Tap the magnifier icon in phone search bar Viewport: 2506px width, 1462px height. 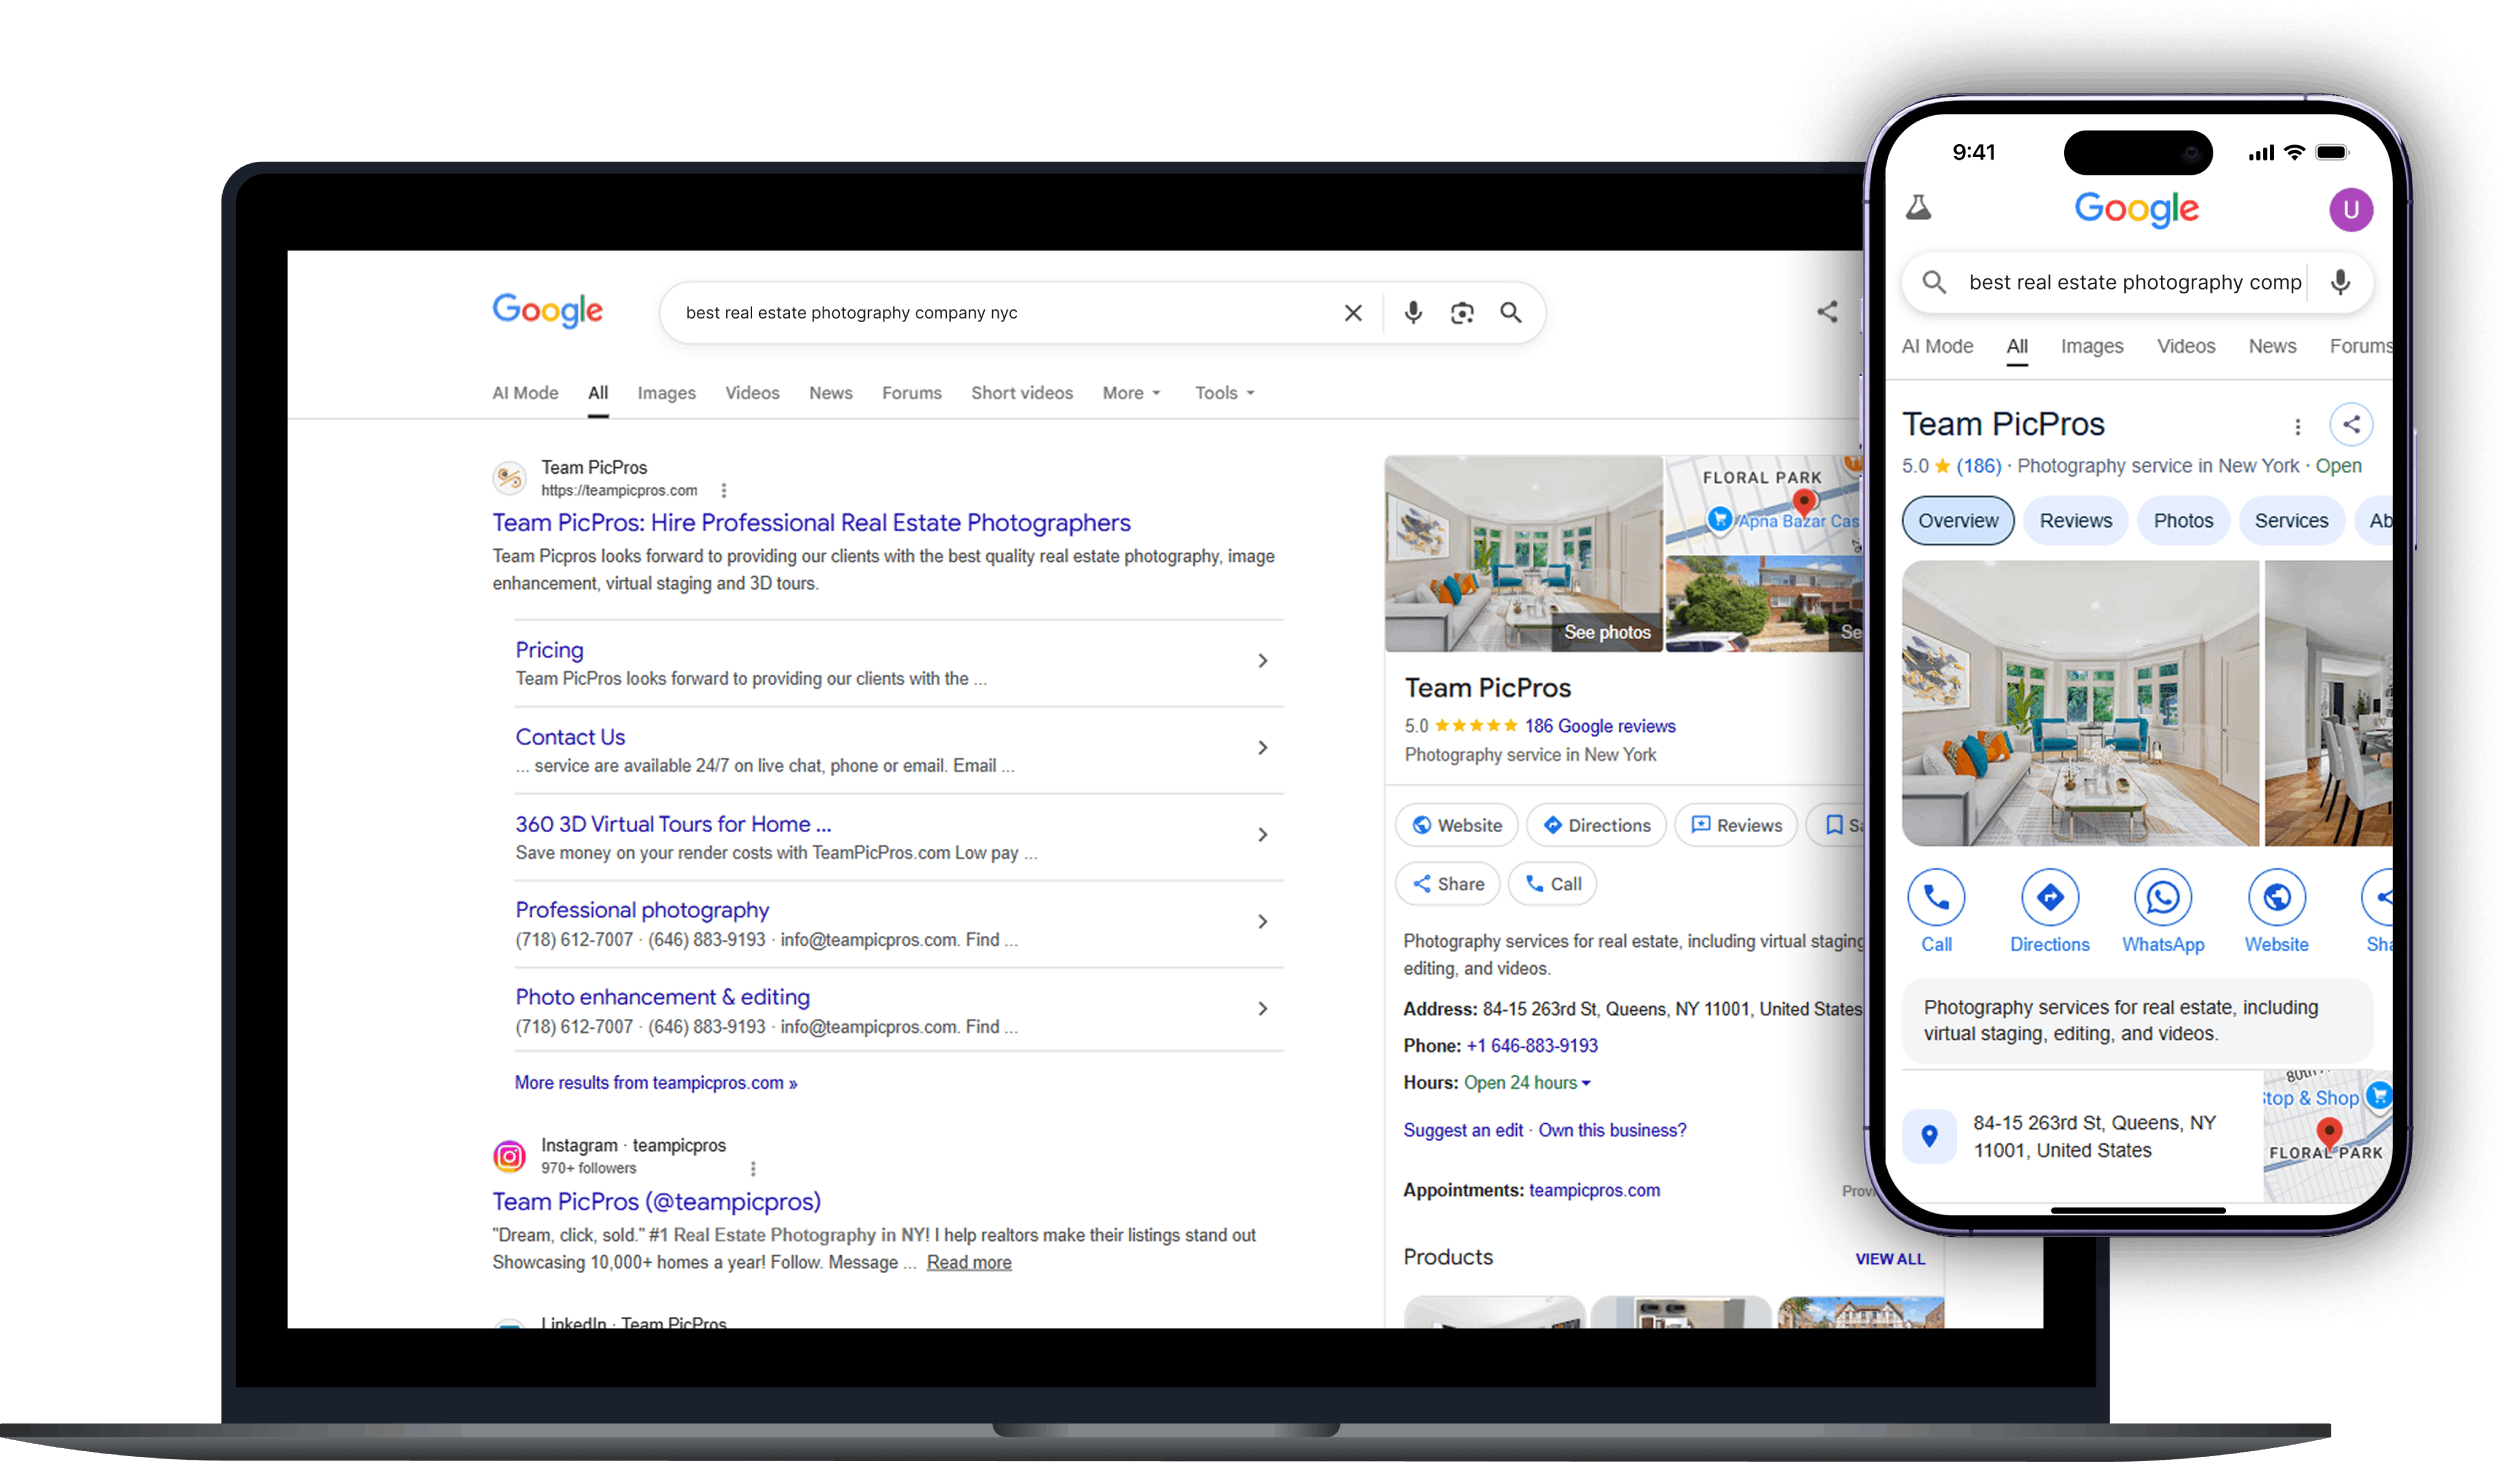point(1934,283)
